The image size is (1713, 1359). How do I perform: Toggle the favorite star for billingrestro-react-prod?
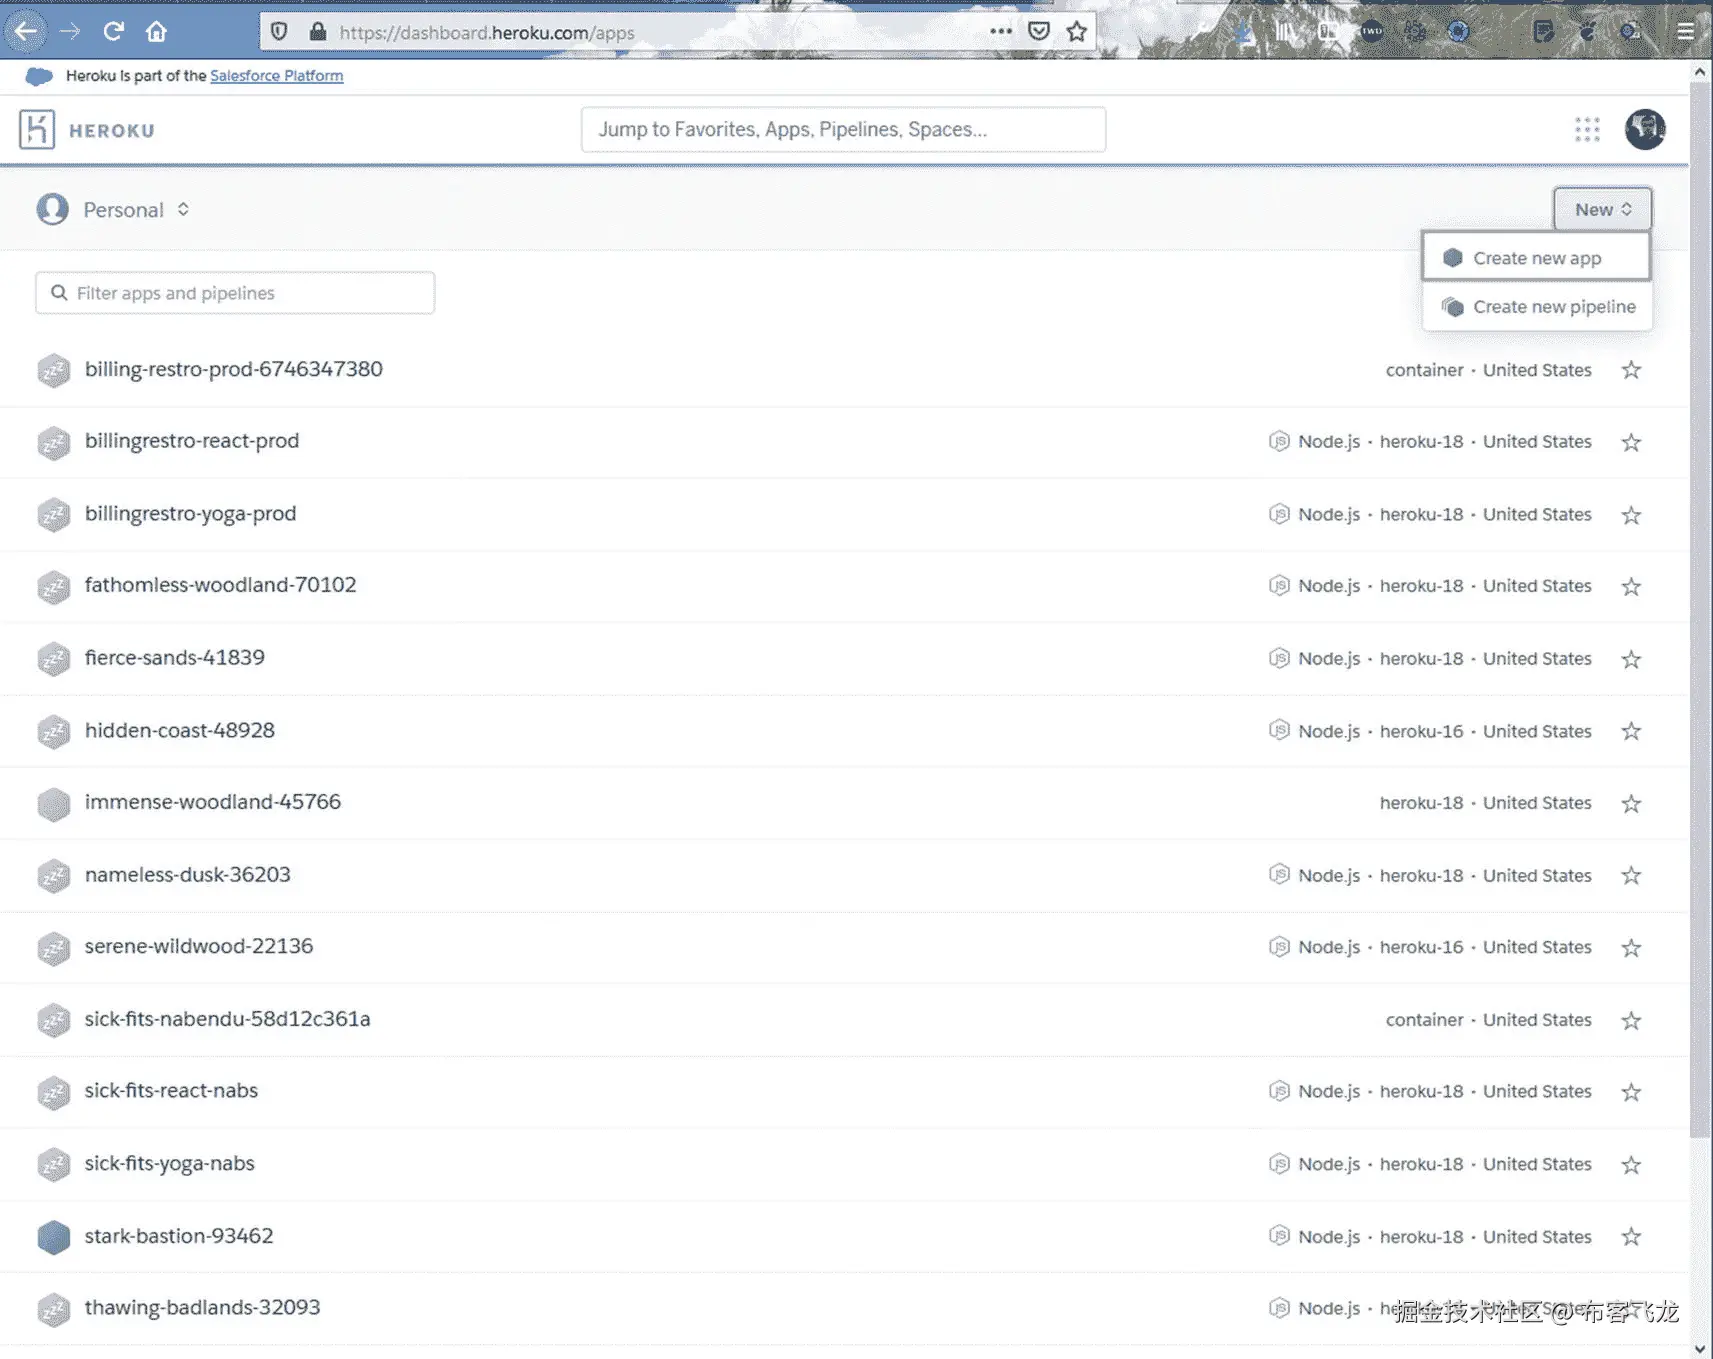click(1631, 442)
